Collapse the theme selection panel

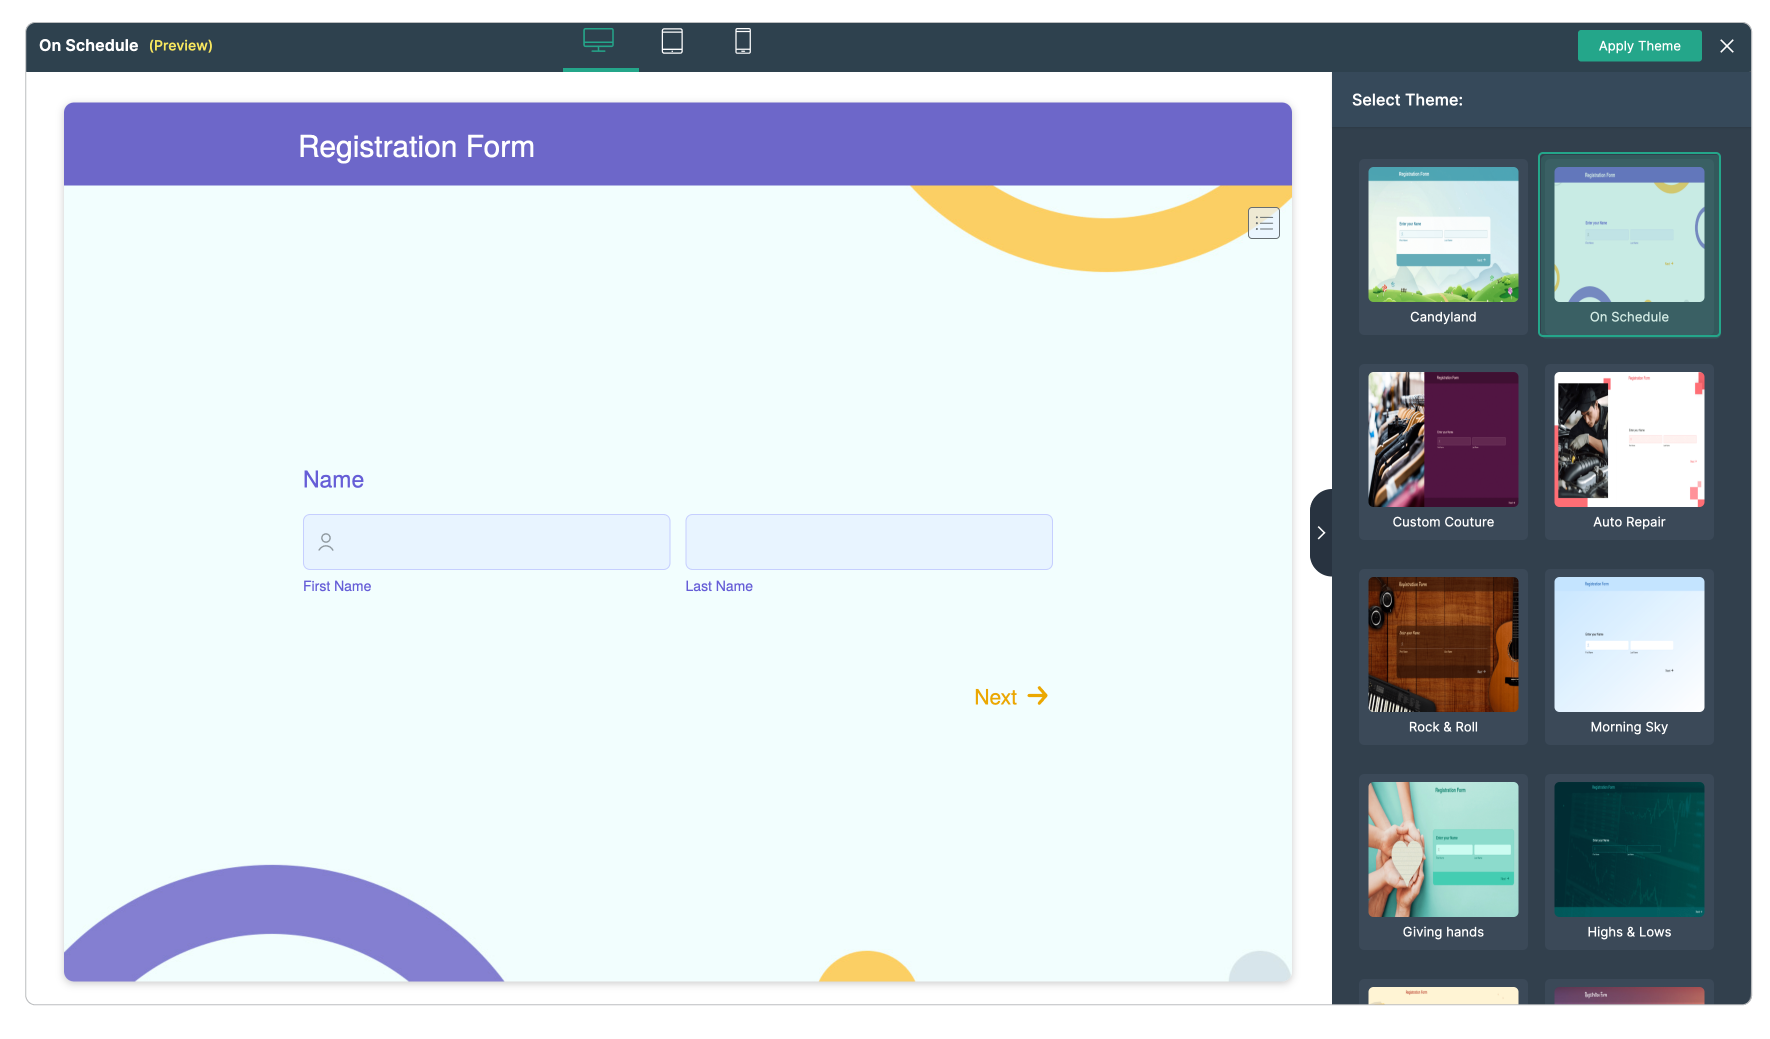click(x=1320, y=532)
